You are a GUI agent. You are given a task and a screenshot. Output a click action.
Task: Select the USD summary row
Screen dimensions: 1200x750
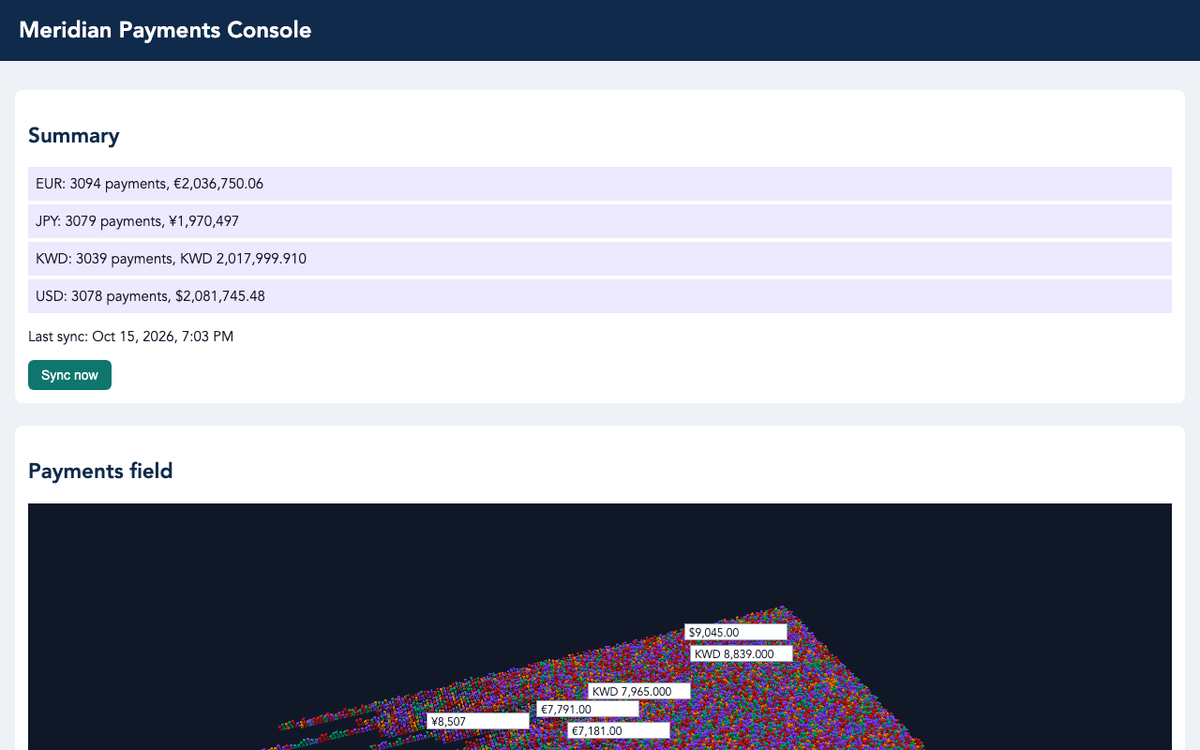pos(600,296)
